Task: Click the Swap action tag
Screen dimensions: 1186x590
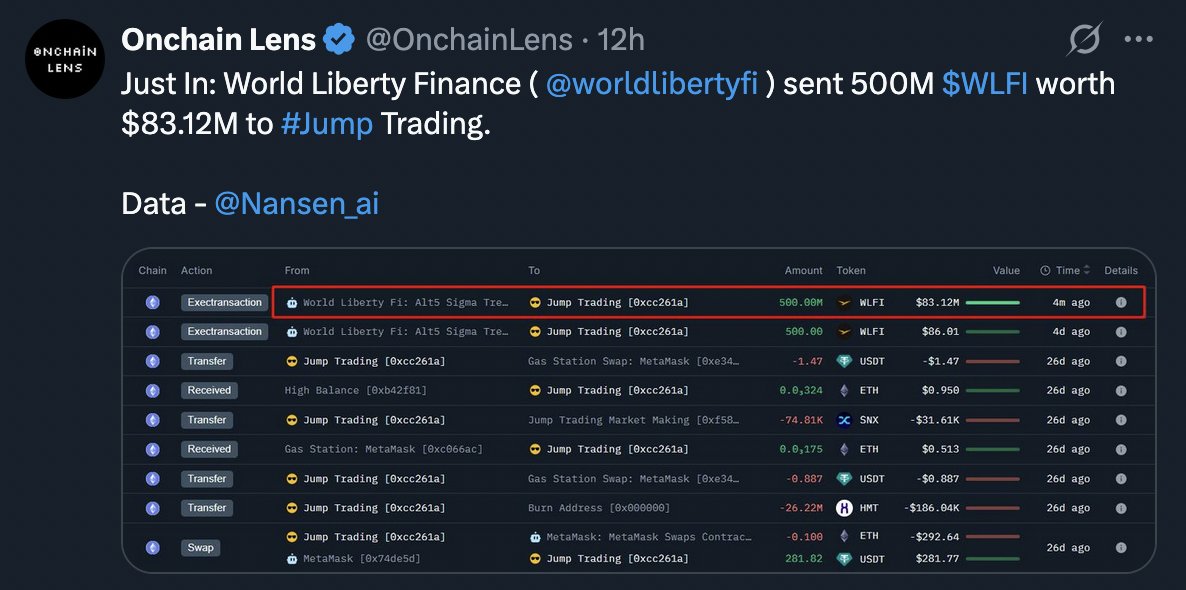Action: (x=200, y=547)
